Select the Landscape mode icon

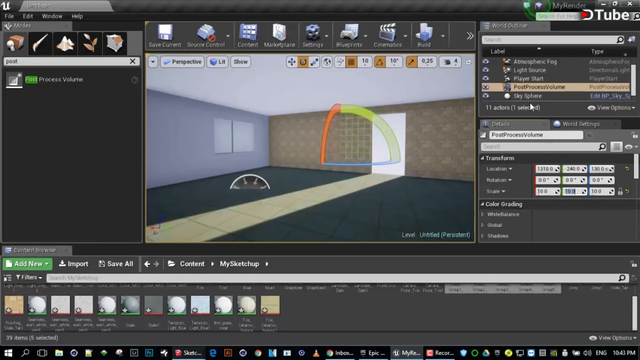65,43
